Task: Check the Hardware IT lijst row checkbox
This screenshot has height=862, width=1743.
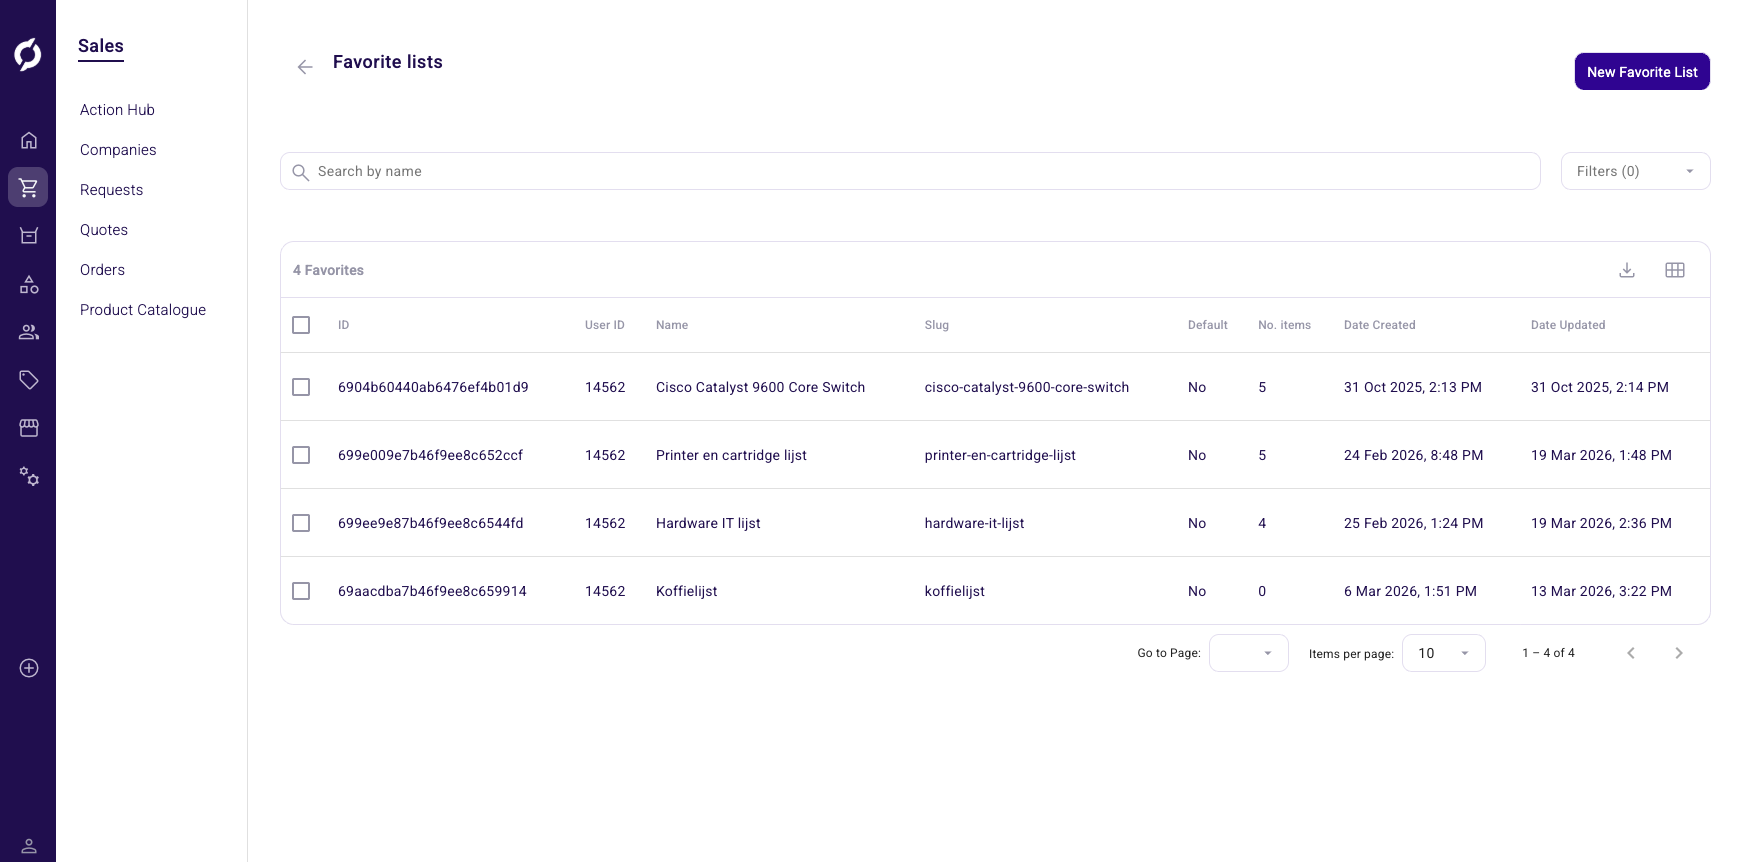Action: point(301,523)
